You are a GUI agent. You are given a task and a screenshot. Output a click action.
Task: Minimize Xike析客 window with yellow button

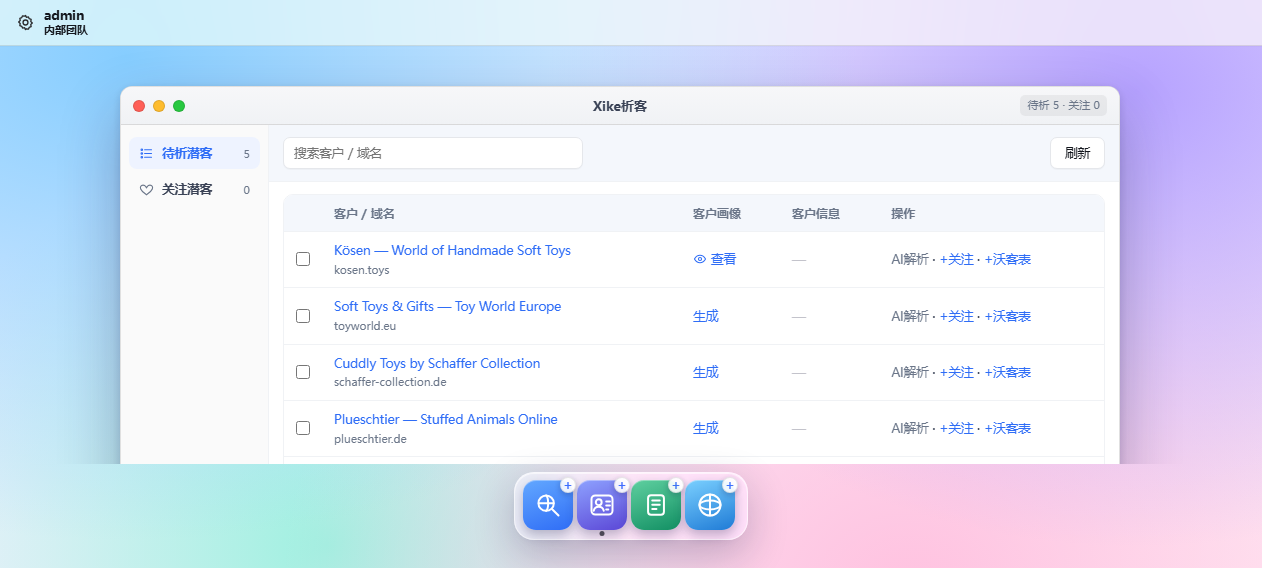coord(159,106)
